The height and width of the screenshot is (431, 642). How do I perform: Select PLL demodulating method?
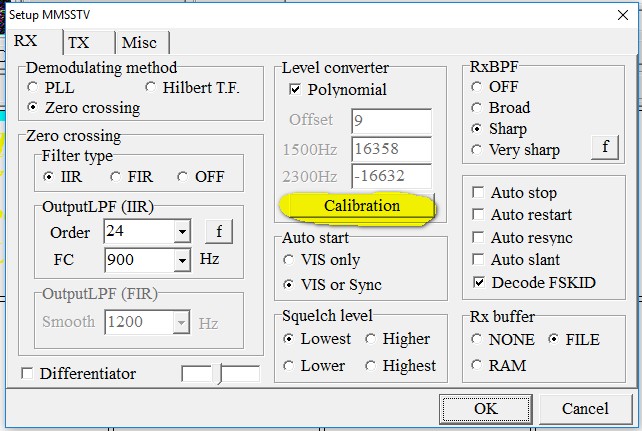pyautogui.click(x=35, y=88)
